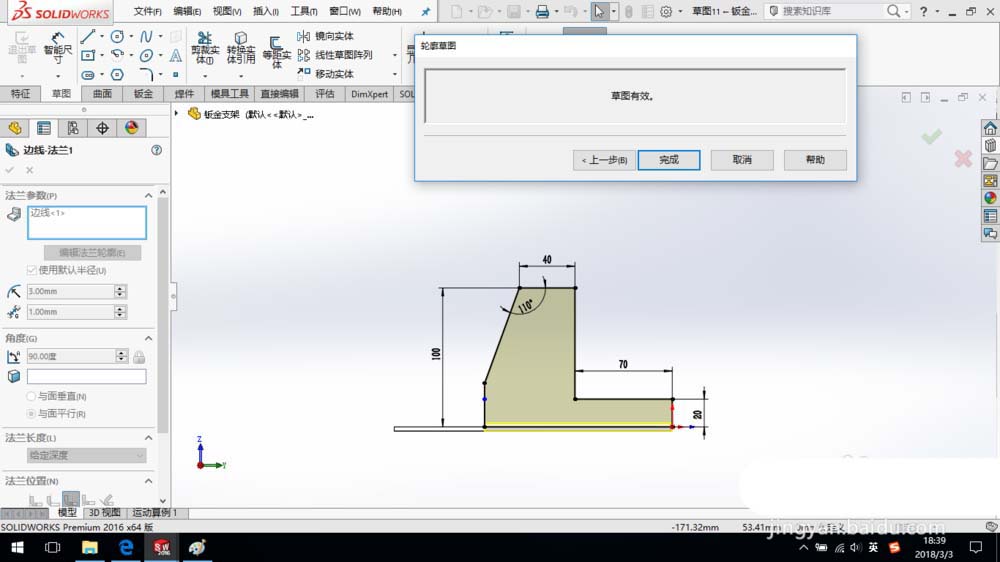
Task: Click 帮助 button in 轮廓草图 dialog
Action: pyautogui.click(x=815, y=160)
